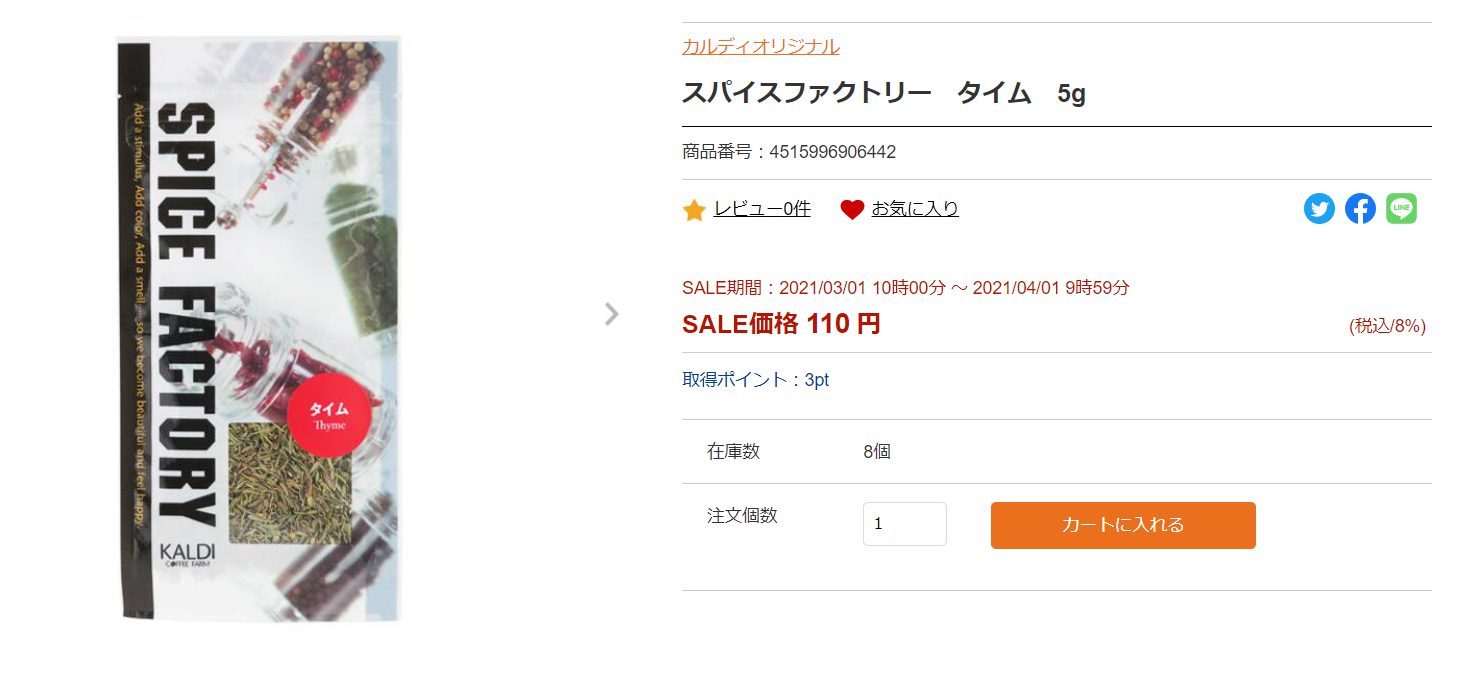Click the お気に入り favorites link

[x=914, y=209]
